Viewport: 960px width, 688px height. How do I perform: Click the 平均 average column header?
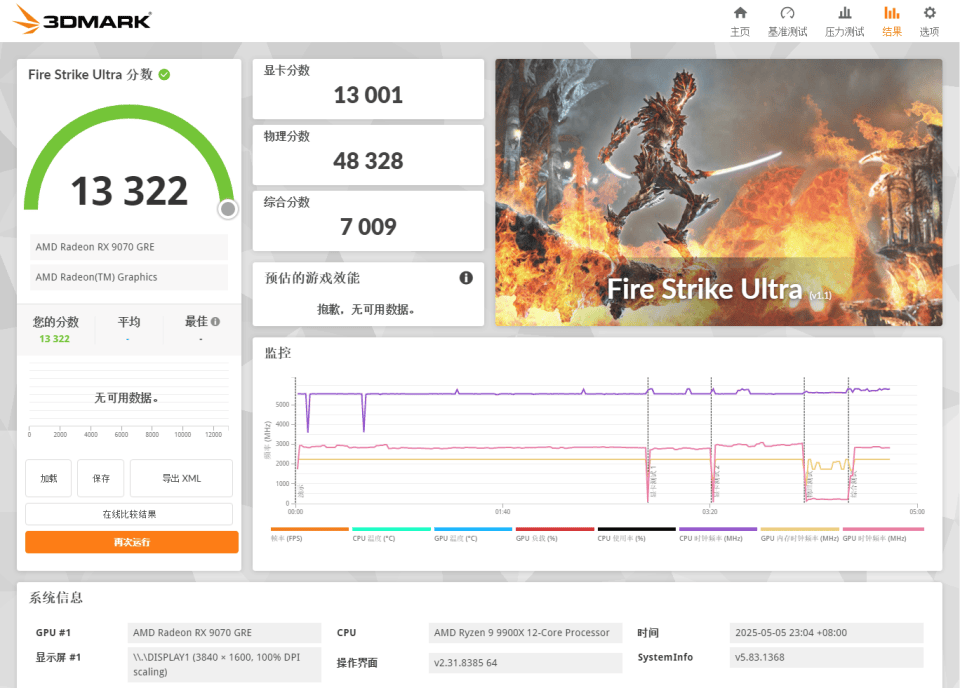(x=129, y=322)
